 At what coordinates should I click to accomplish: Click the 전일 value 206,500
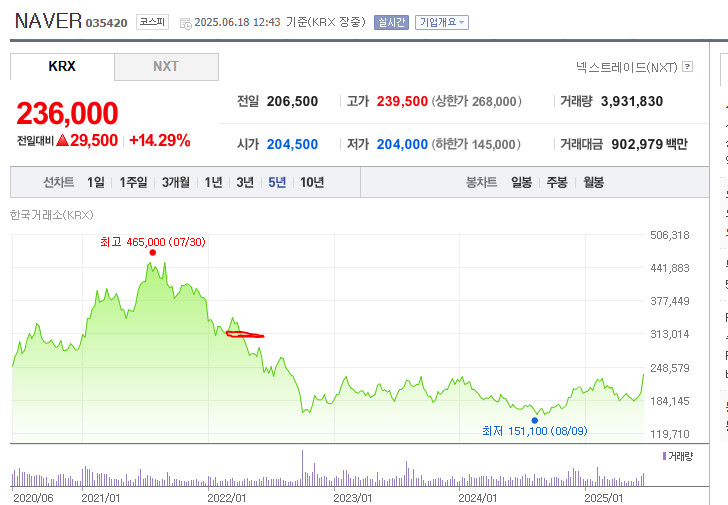click(292, 101)
